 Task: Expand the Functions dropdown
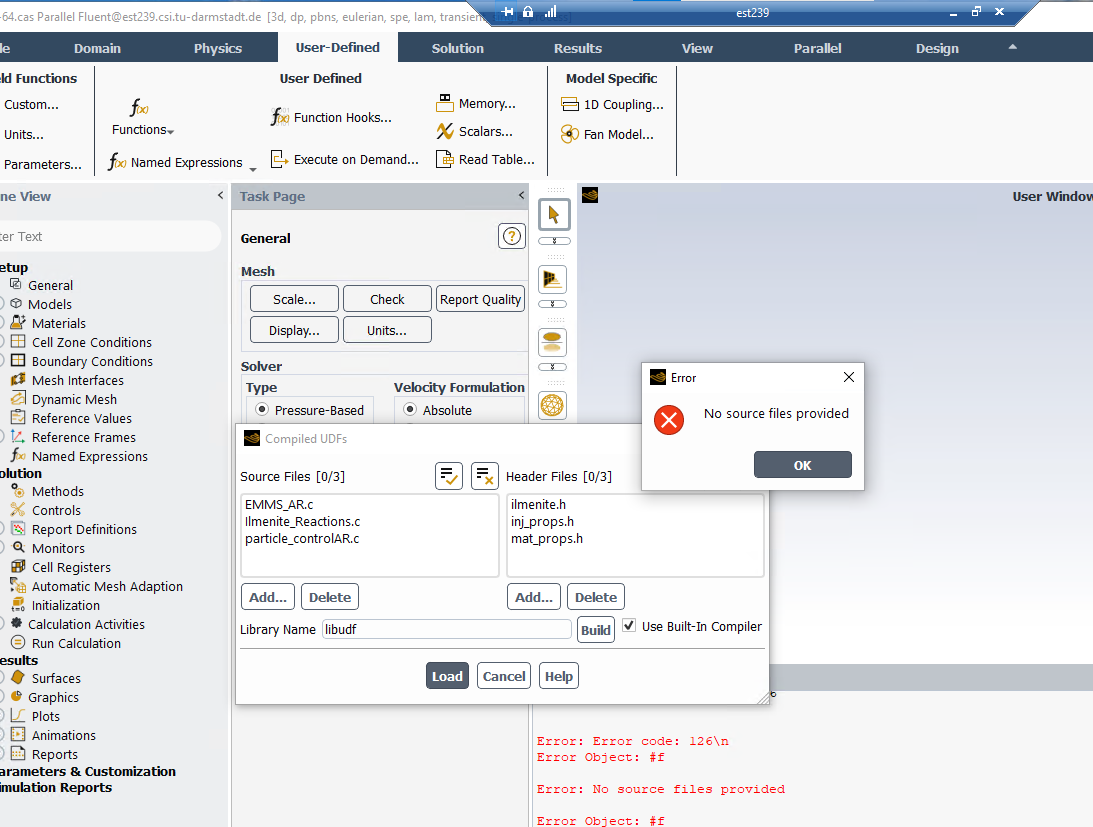171,131
